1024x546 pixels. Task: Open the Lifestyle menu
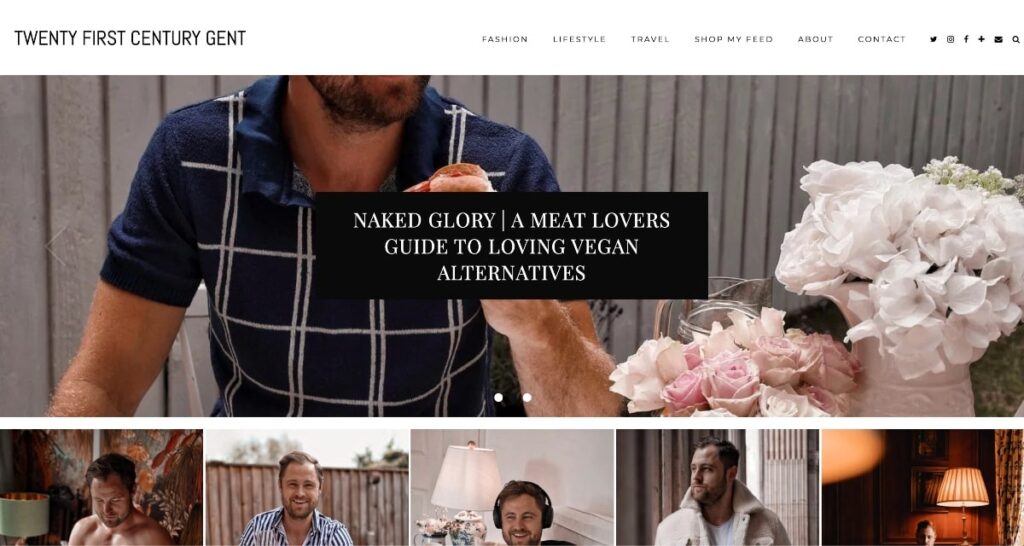tap(579, 39)
